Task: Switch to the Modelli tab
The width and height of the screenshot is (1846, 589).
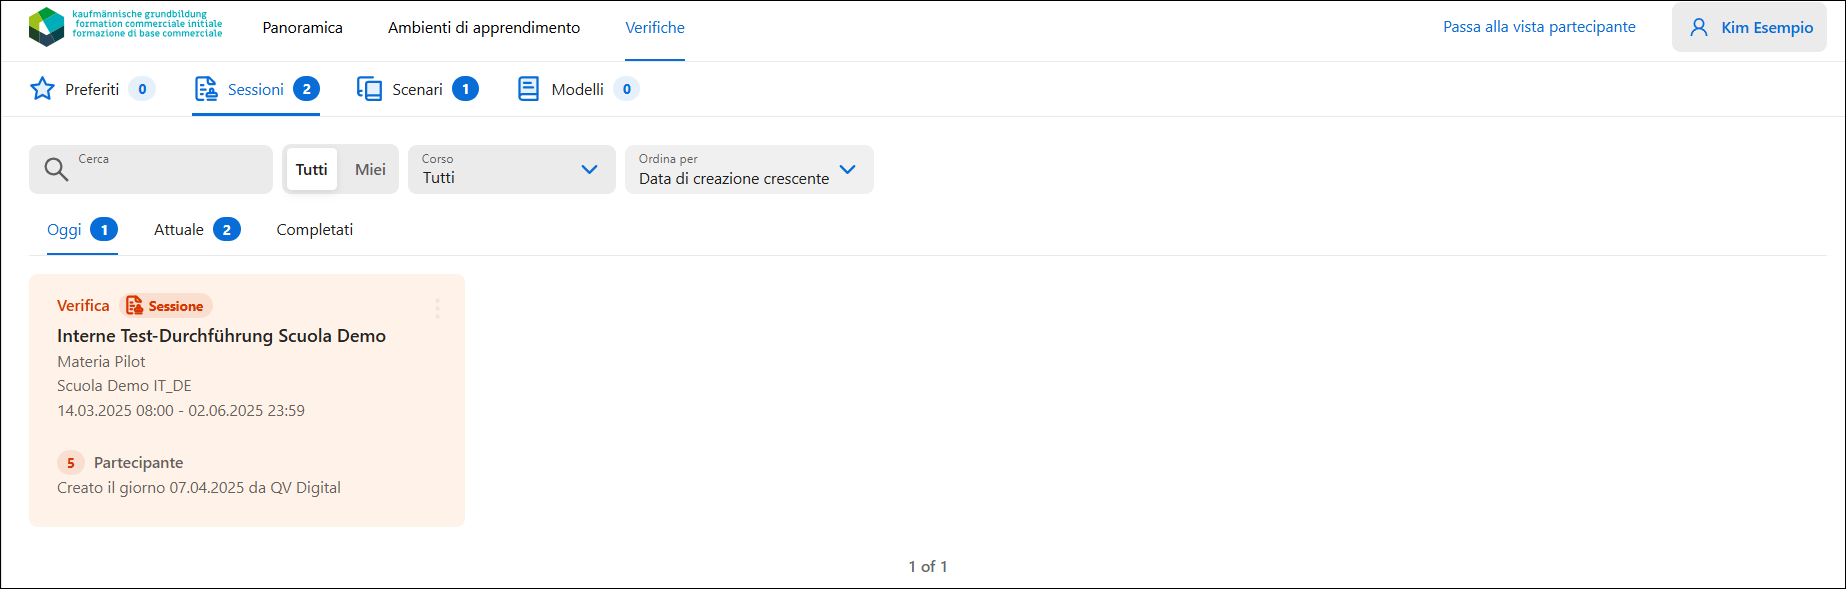Action: point(578,89)
